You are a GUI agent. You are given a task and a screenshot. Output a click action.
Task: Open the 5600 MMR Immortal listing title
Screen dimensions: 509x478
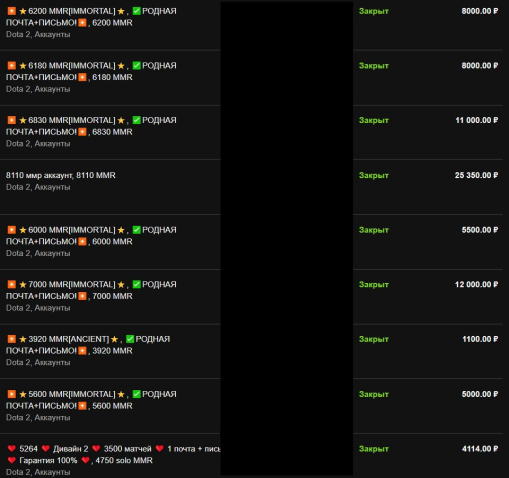[x=91, y=400]
